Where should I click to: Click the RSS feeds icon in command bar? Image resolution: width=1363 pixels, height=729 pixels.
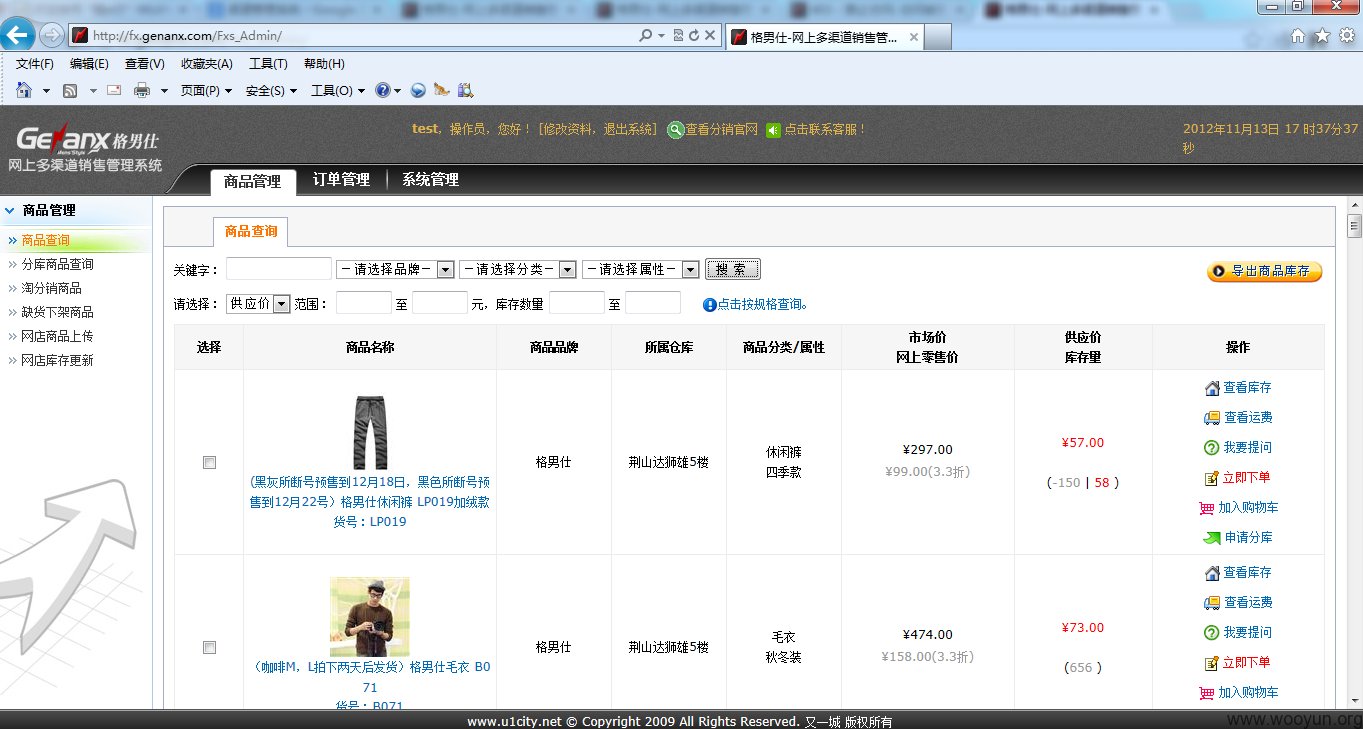[70, 90]
